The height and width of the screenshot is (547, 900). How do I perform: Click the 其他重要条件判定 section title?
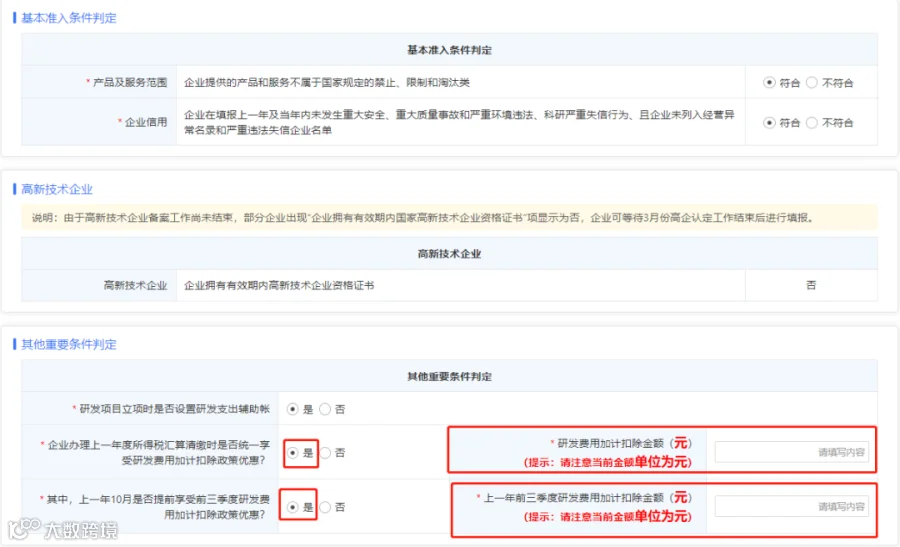coord(69,344)
